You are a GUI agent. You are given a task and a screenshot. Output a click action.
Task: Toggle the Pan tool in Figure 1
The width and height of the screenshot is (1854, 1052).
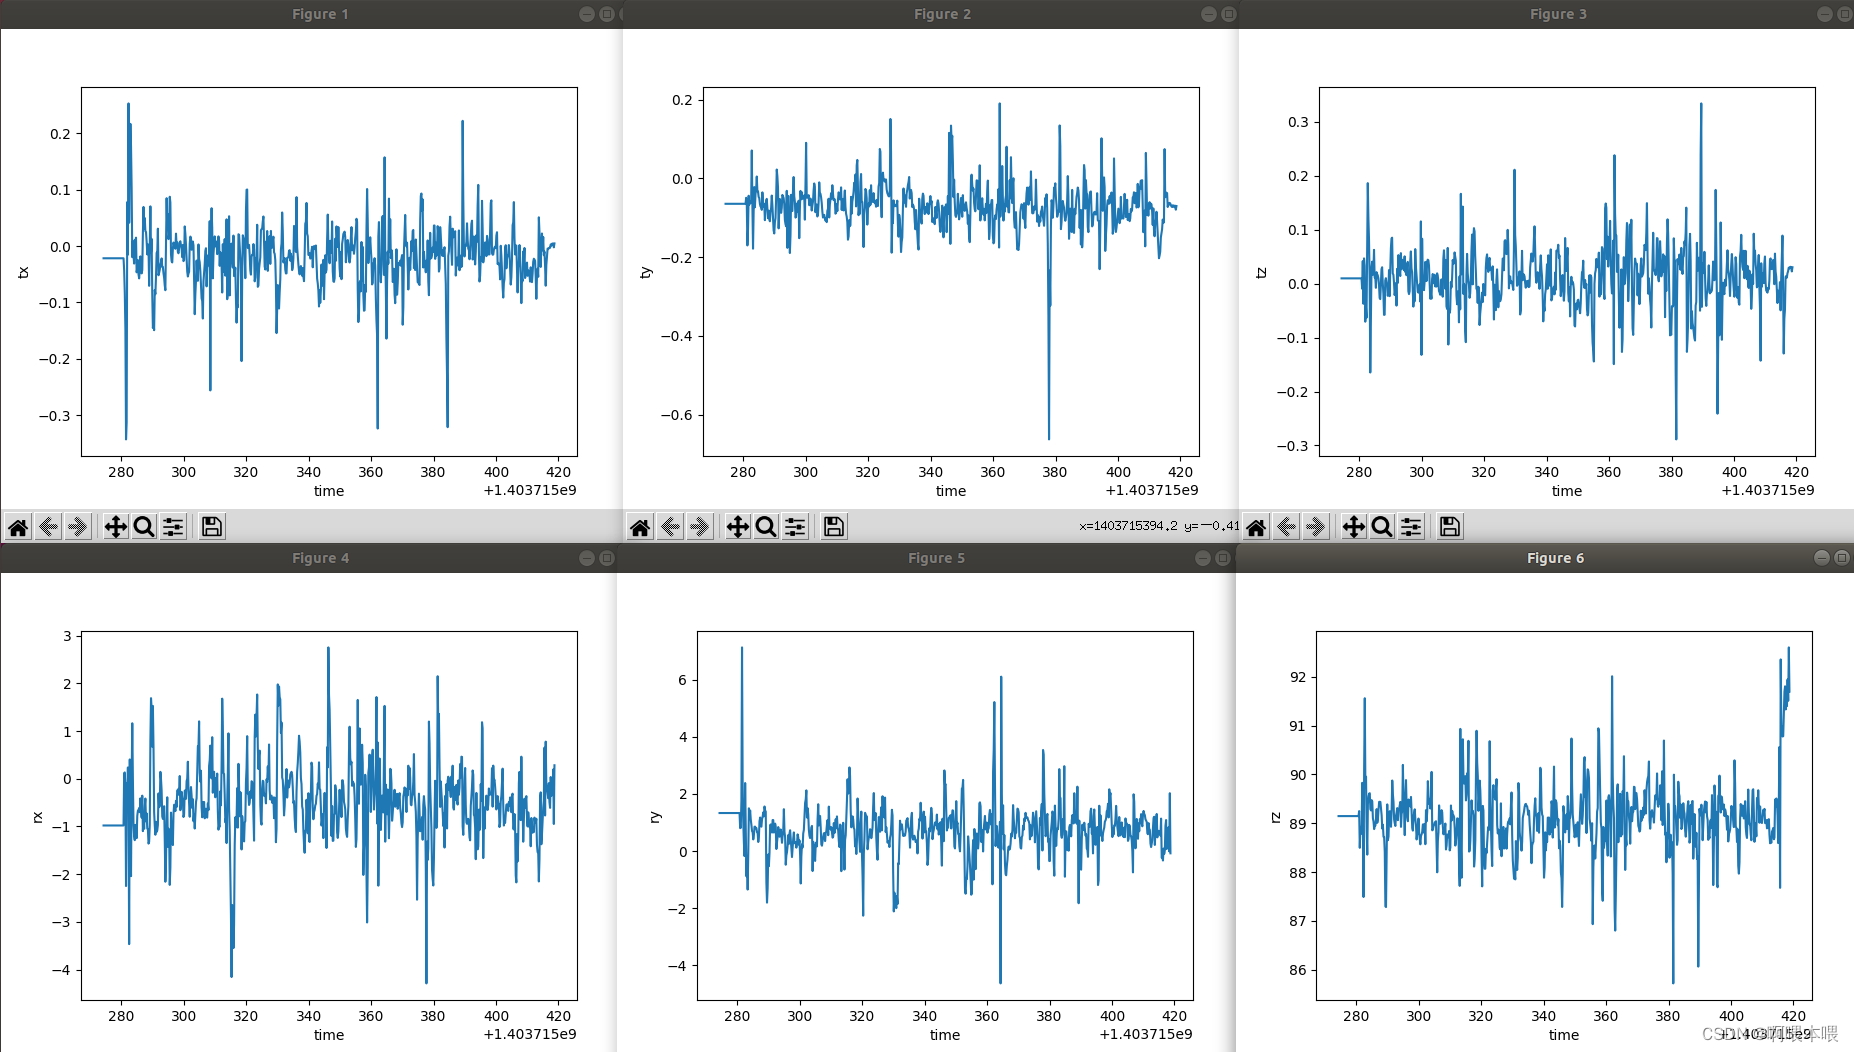[116, 527]
